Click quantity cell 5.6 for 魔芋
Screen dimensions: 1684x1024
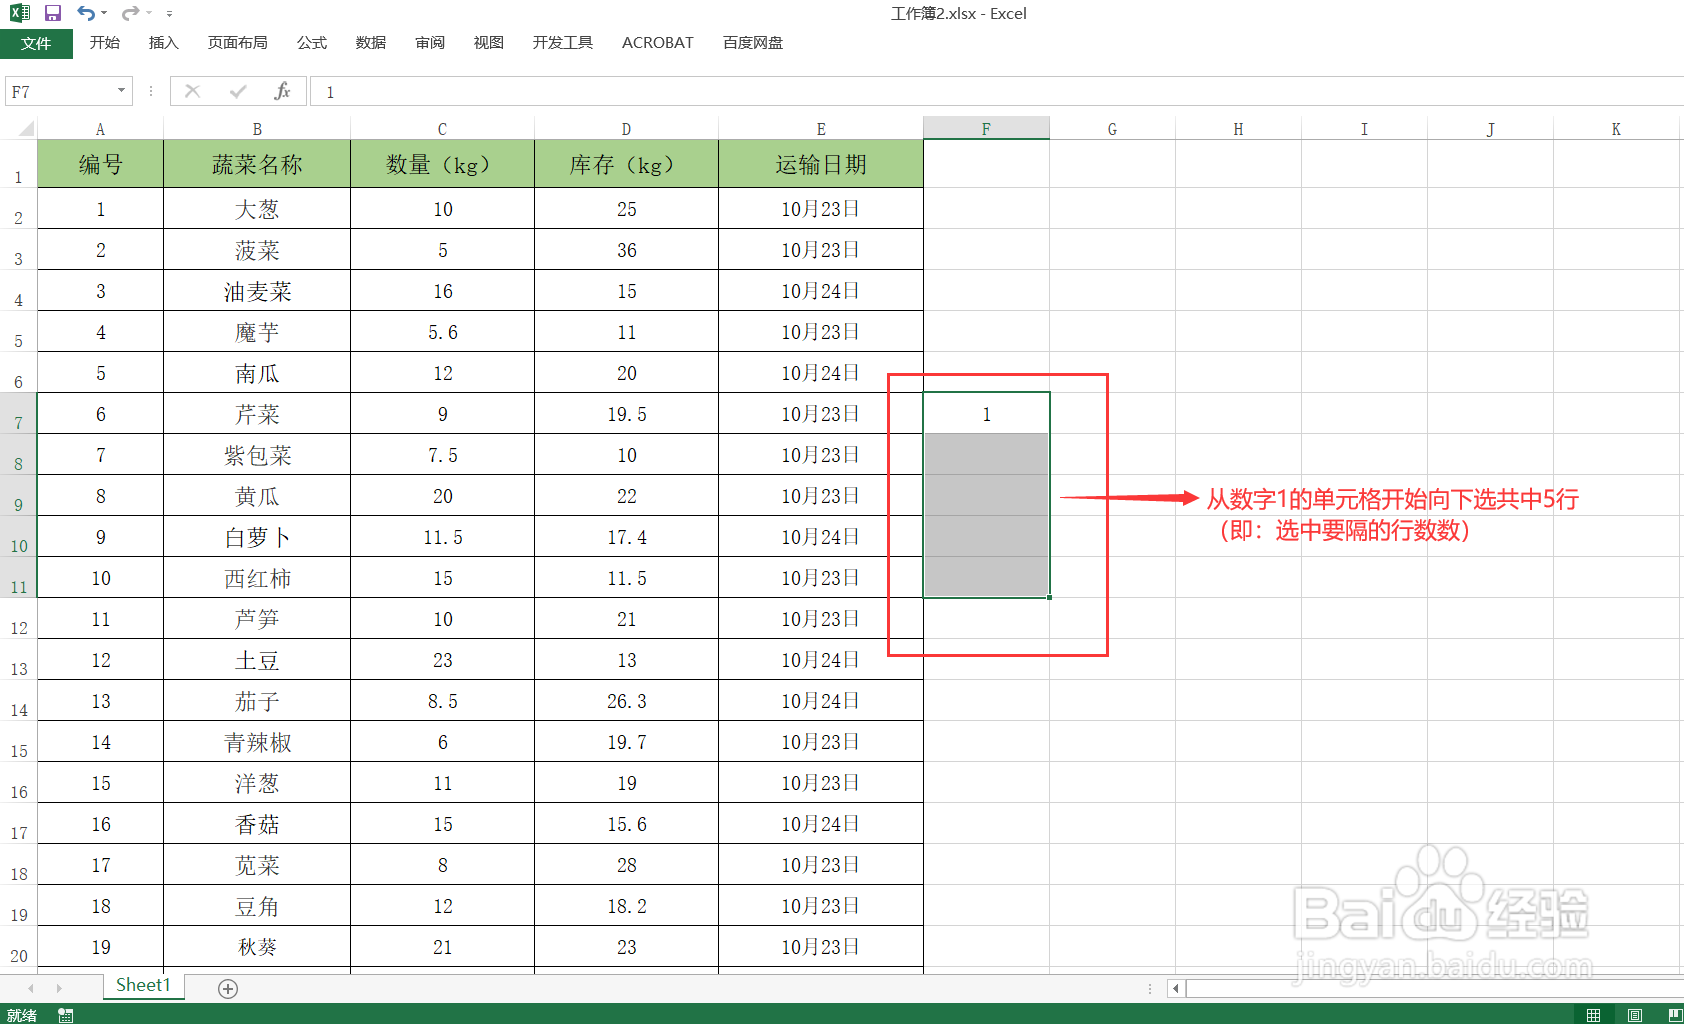443,332
